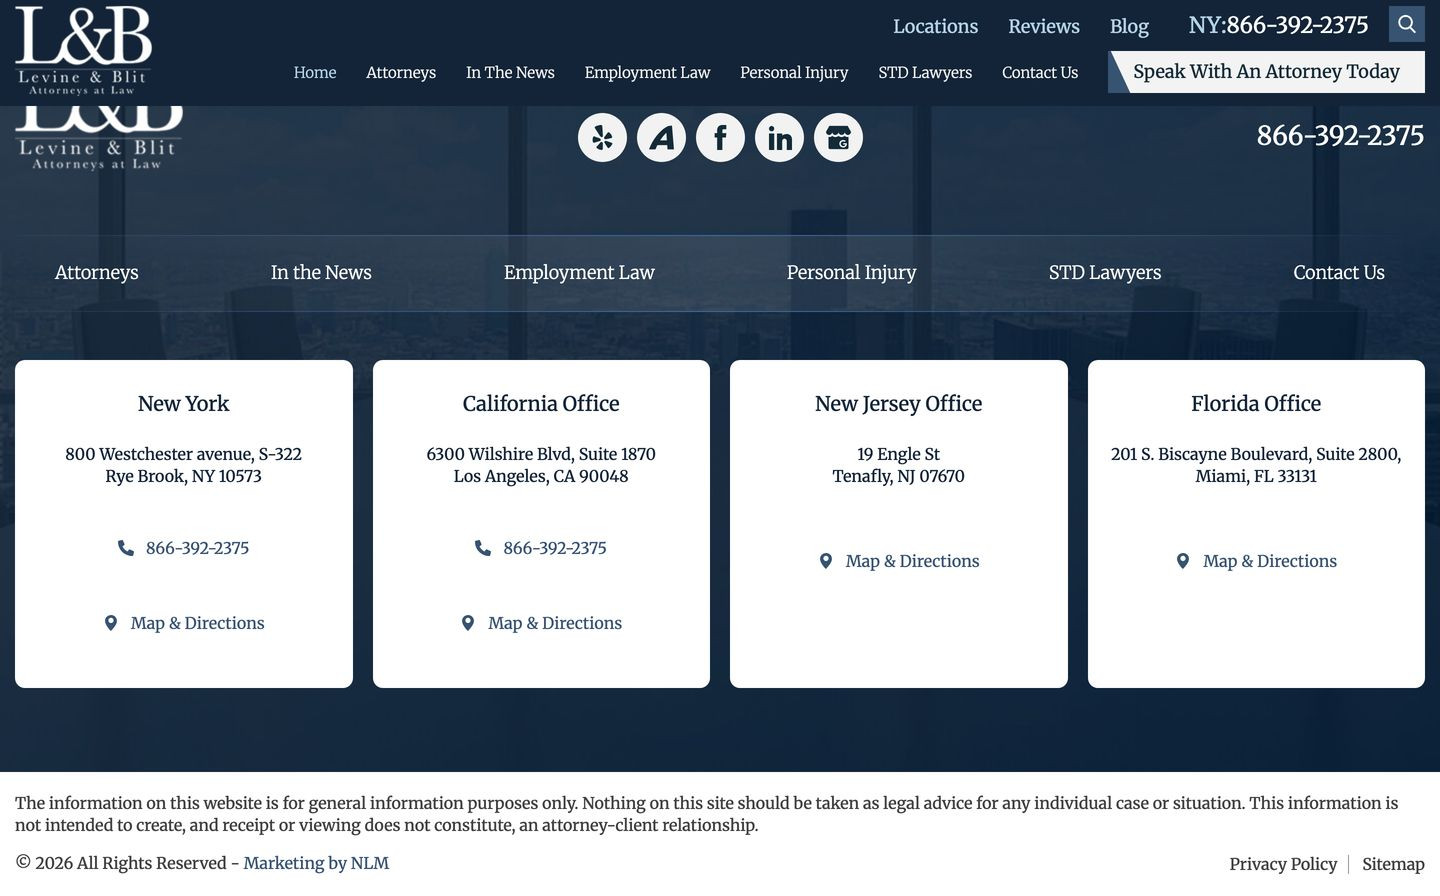1440x896 pixels.
Task: Open the Blog link in header
Action: click(1129, 26)
